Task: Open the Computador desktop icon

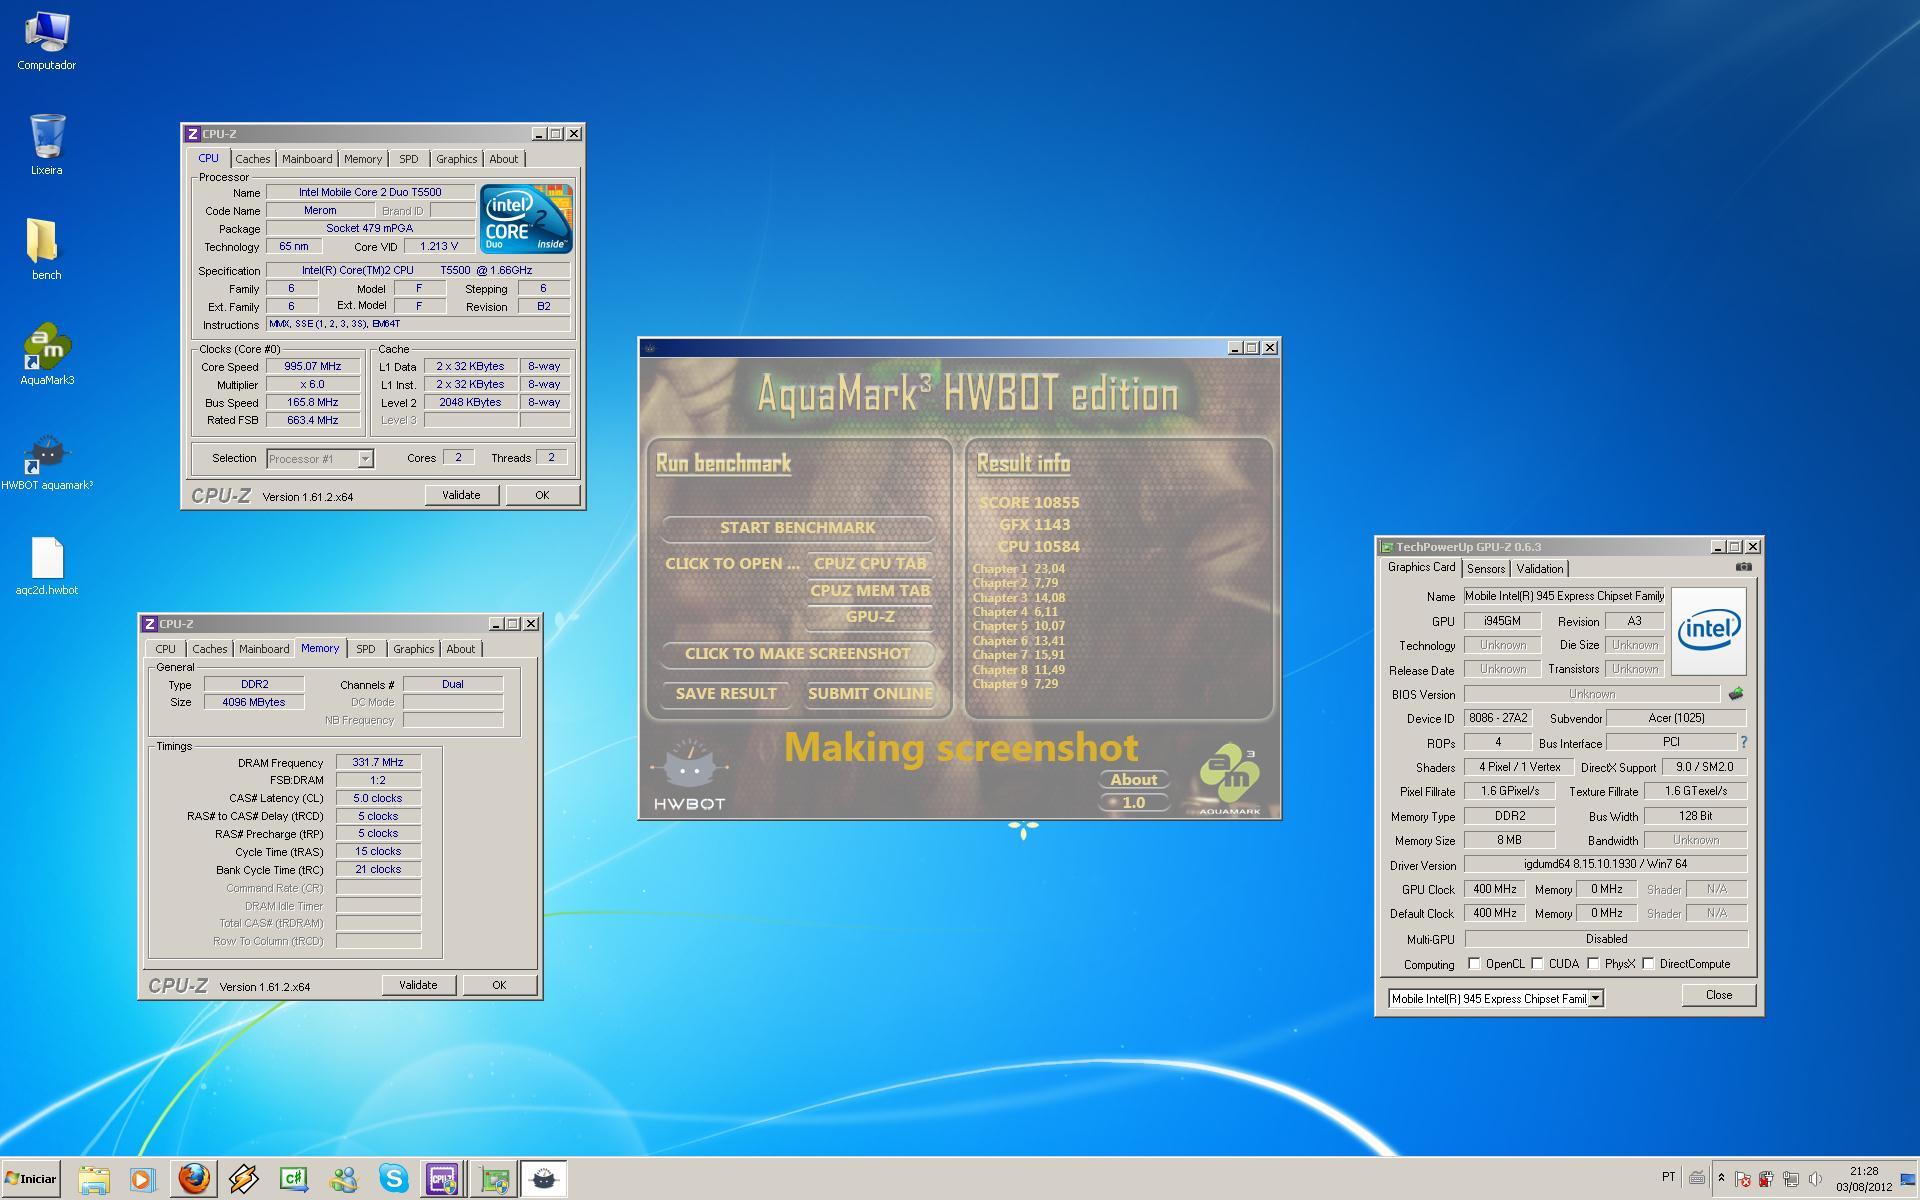Action: [46, 42]
